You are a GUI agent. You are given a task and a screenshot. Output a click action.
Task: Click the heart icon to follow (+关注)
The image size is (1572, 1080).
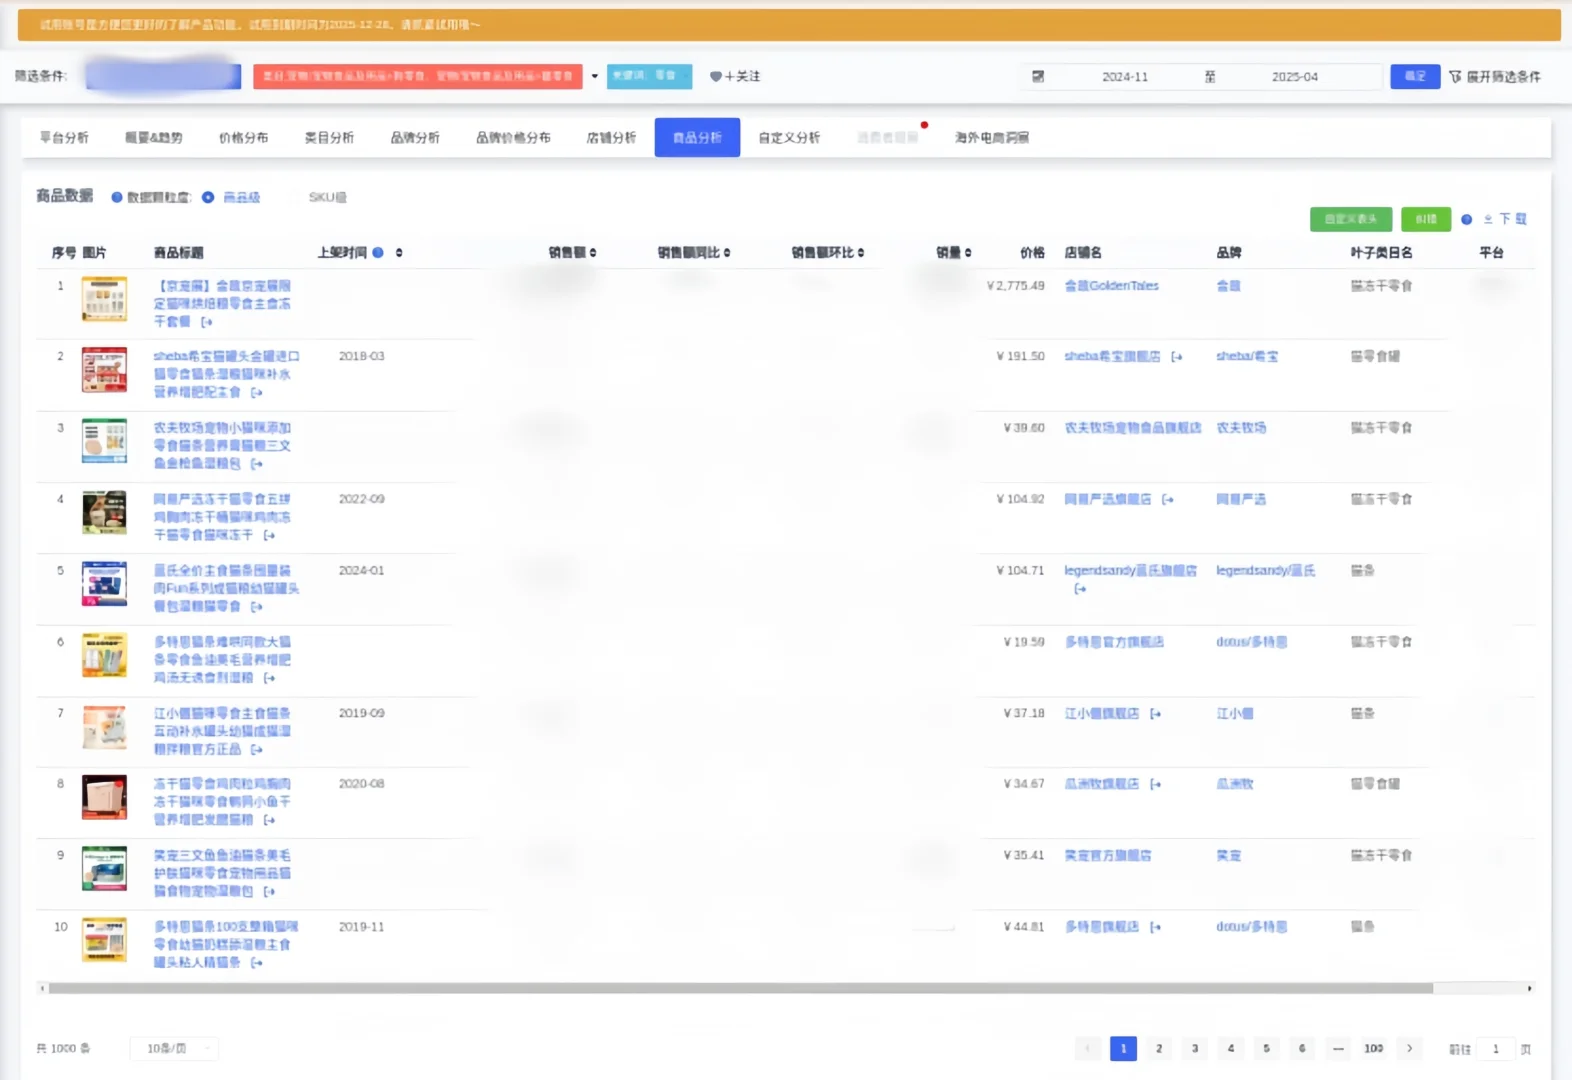click(715, 77)
